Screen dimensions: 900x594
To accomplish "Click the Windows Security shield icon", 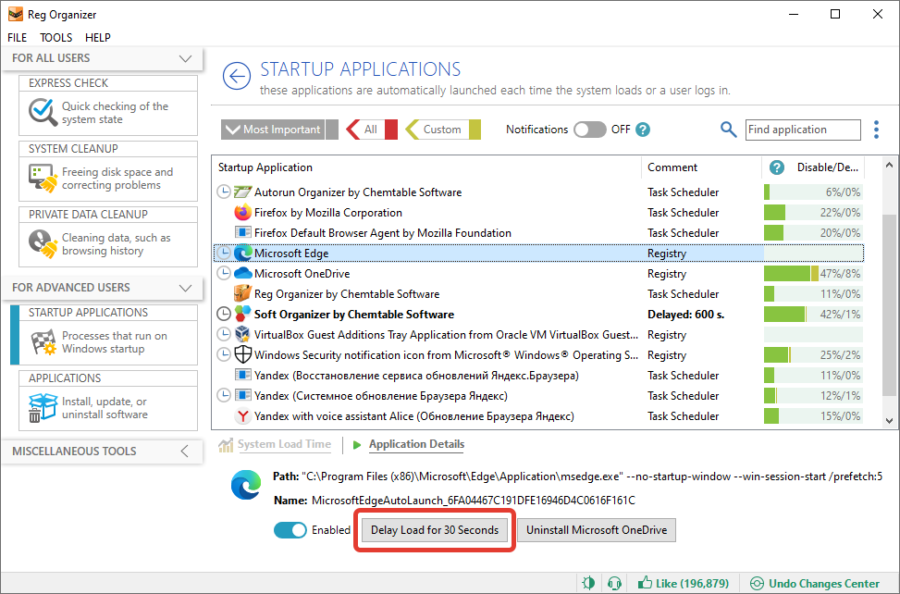I will (x=243, y=355).
